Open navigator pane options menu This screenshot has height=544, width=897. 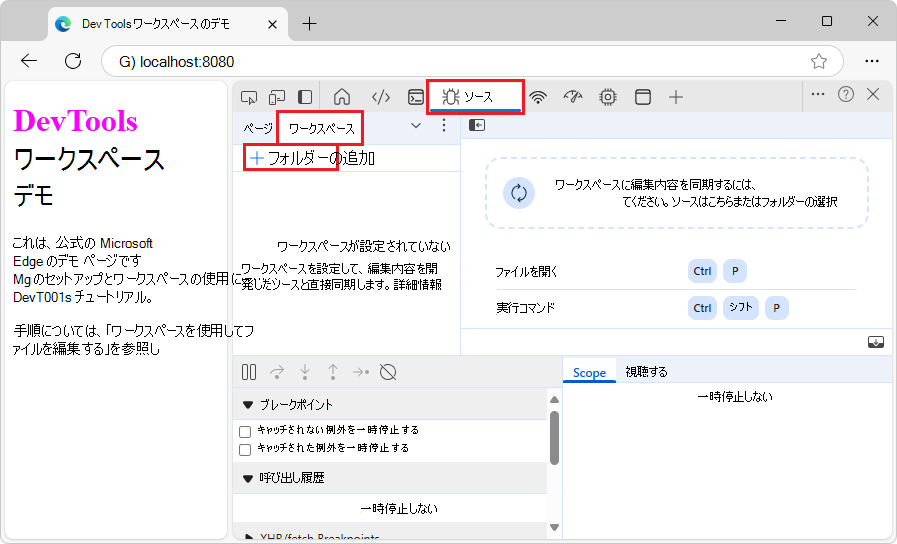444,125
